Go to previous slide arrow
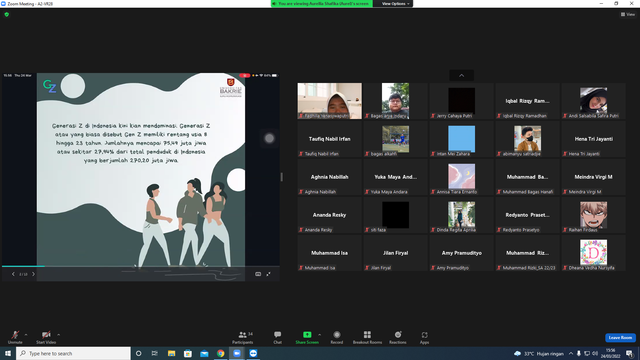640x360 pixels. pos(13,274)
